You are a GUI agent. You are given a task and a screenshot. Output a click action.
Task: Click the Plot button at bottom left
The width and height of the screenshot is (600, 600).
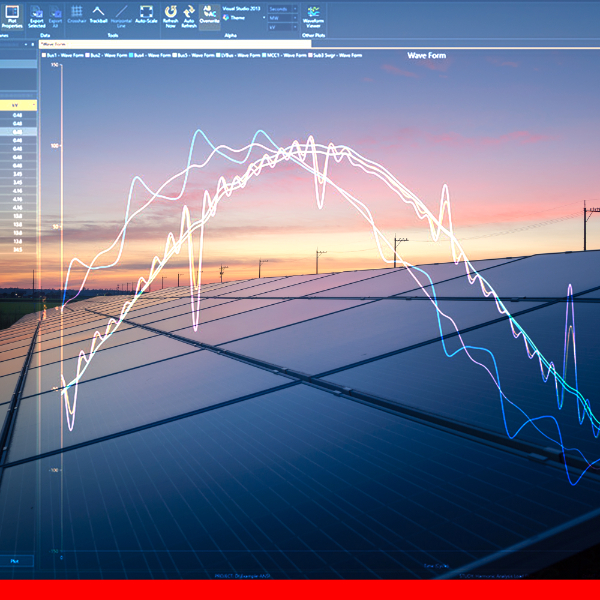(x=15, y=562)
